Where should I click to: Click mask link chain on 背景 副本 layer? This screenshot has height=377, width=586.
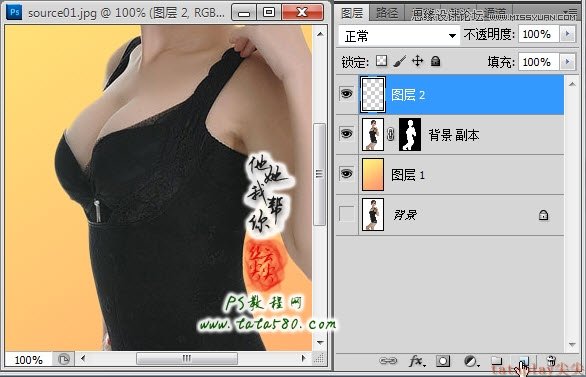point(391,134)
